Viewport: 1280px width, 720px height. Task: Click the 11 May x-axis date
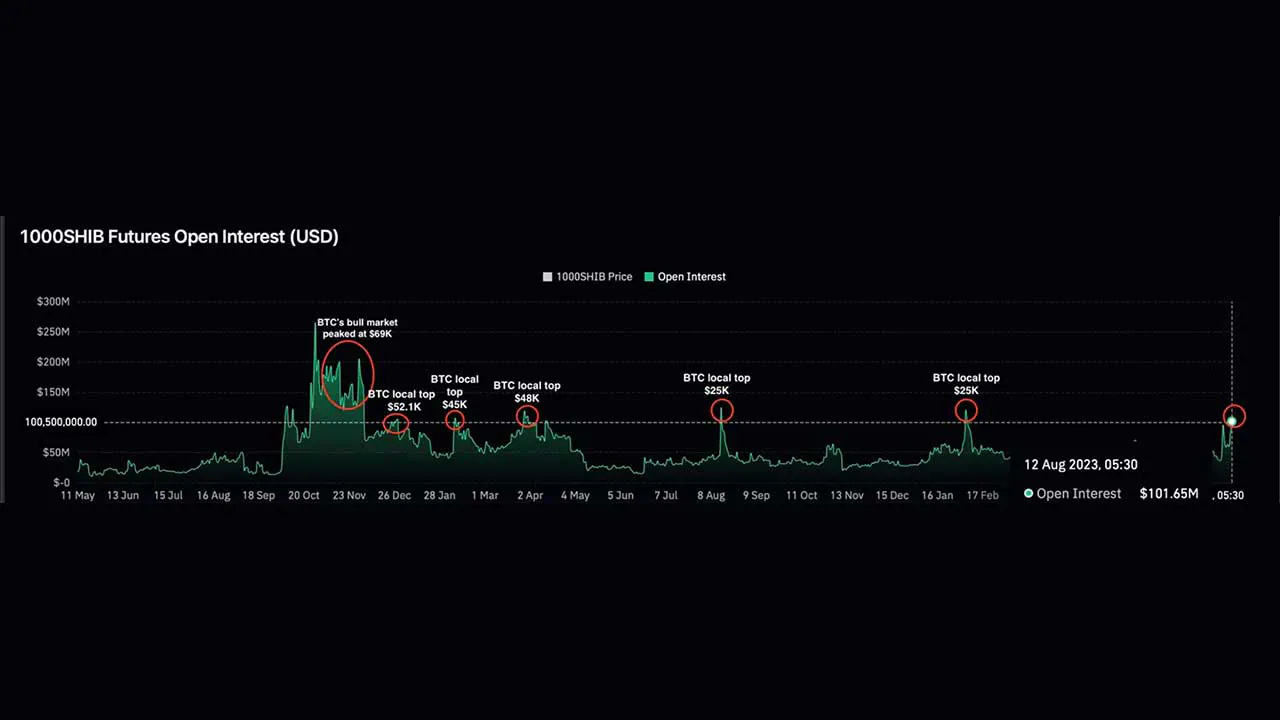tap(78, 495)
